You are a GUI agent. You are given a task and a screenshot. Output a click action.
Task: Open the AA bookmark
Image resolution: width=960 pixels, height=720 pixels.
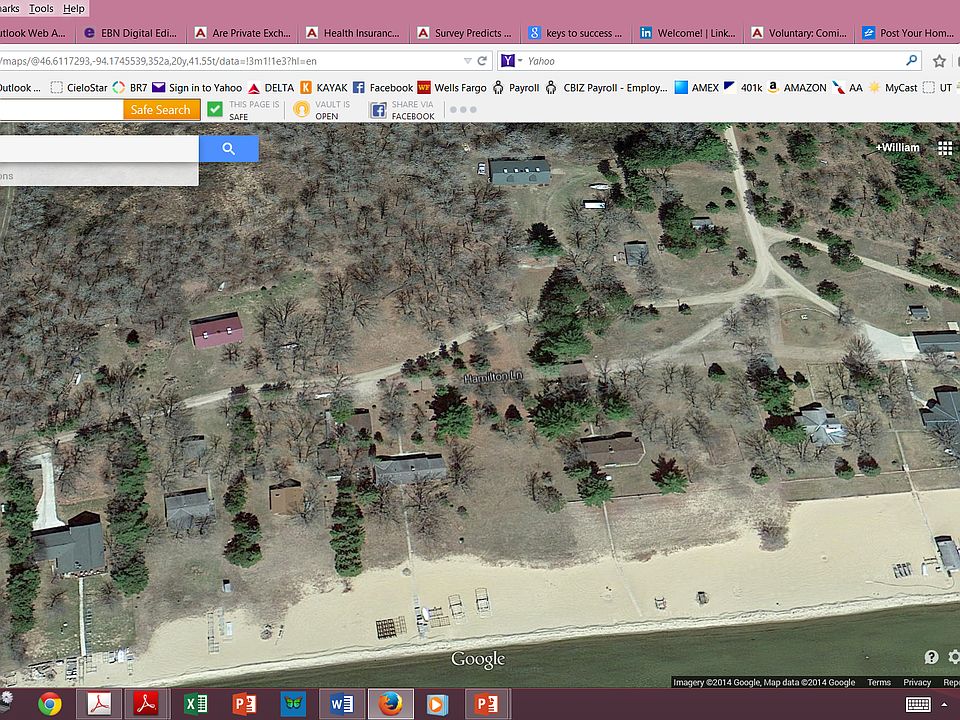click(847, 88)
